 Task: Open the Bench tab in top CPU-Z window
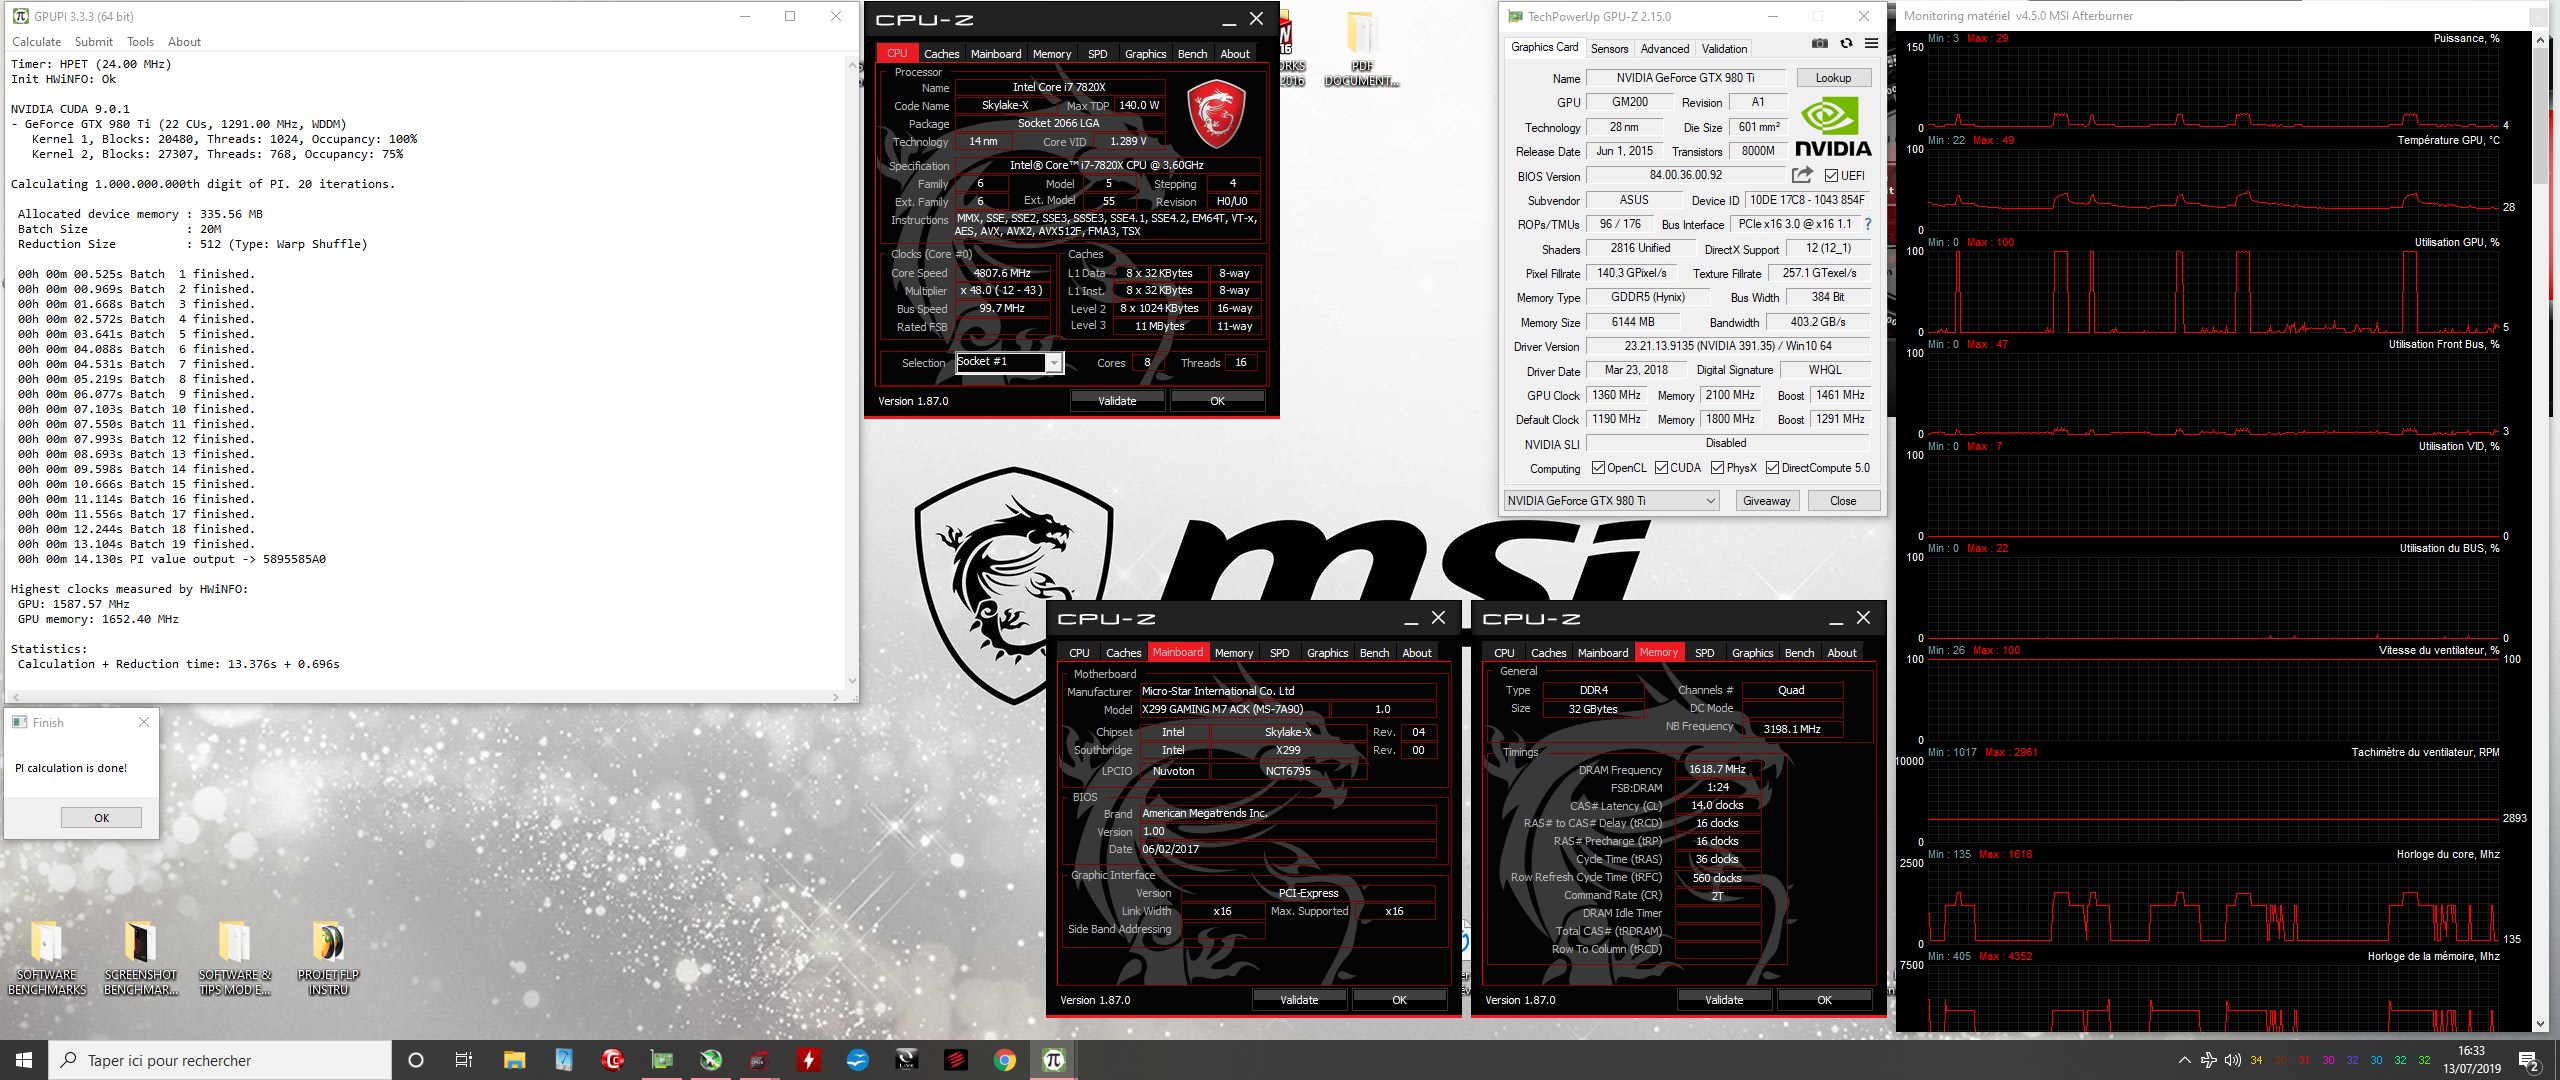click(x=1192, y=54)
